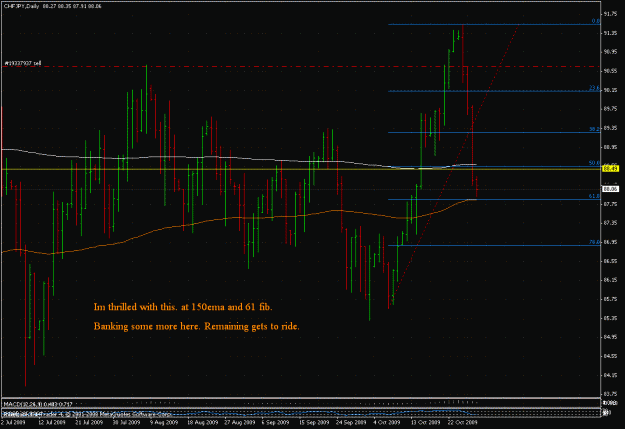Click the 89.75 price axis label
Image resolution: width=625 pixels, height=429 pixels.
tap(610, 109)
